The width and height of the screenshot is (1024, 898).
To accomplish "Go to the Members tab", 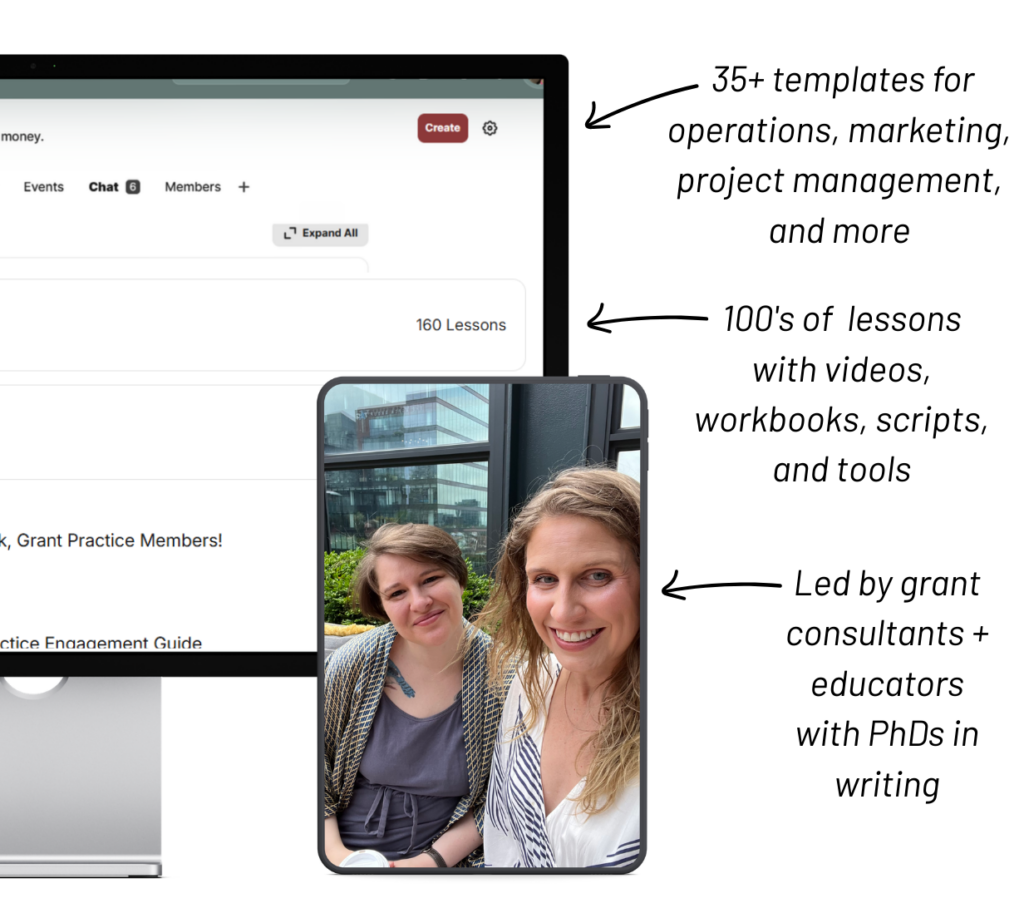I will [x=192, y=187].
